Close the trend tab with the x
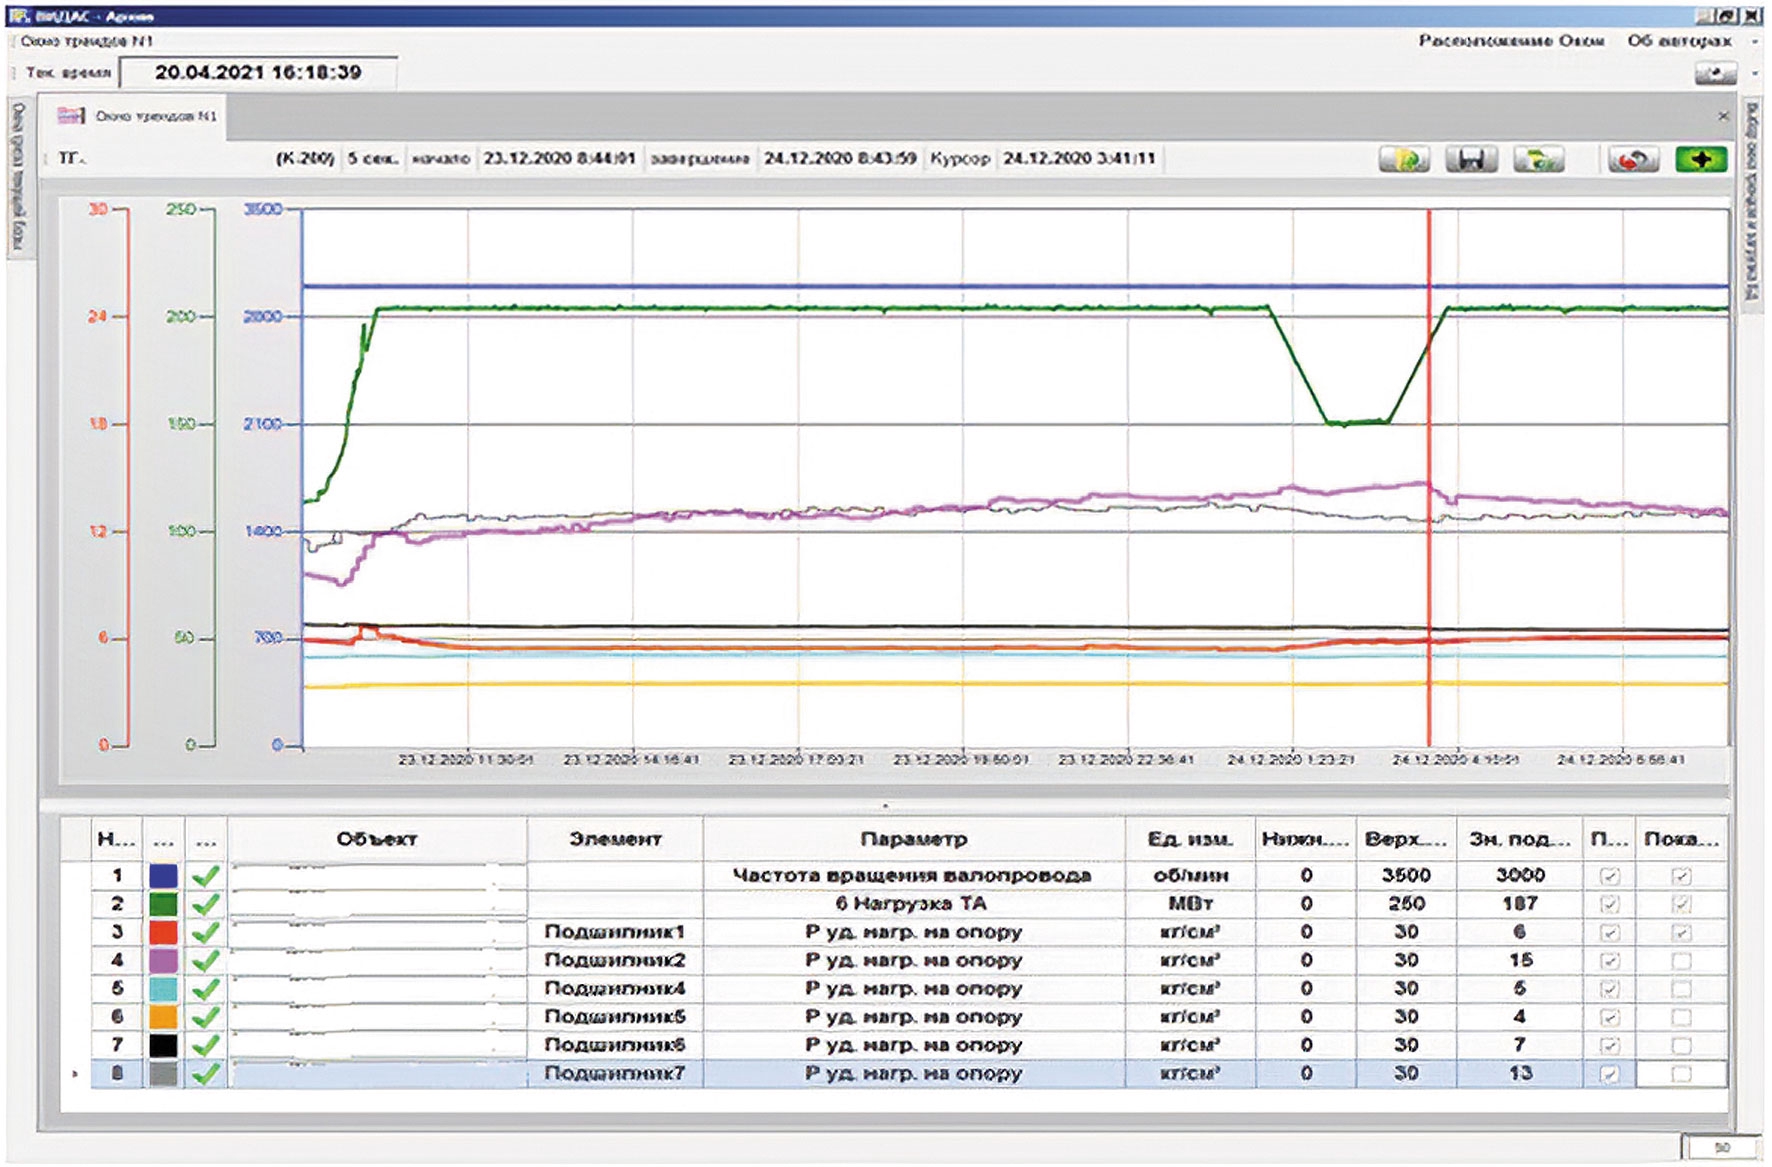 (x=1723, y=116)
